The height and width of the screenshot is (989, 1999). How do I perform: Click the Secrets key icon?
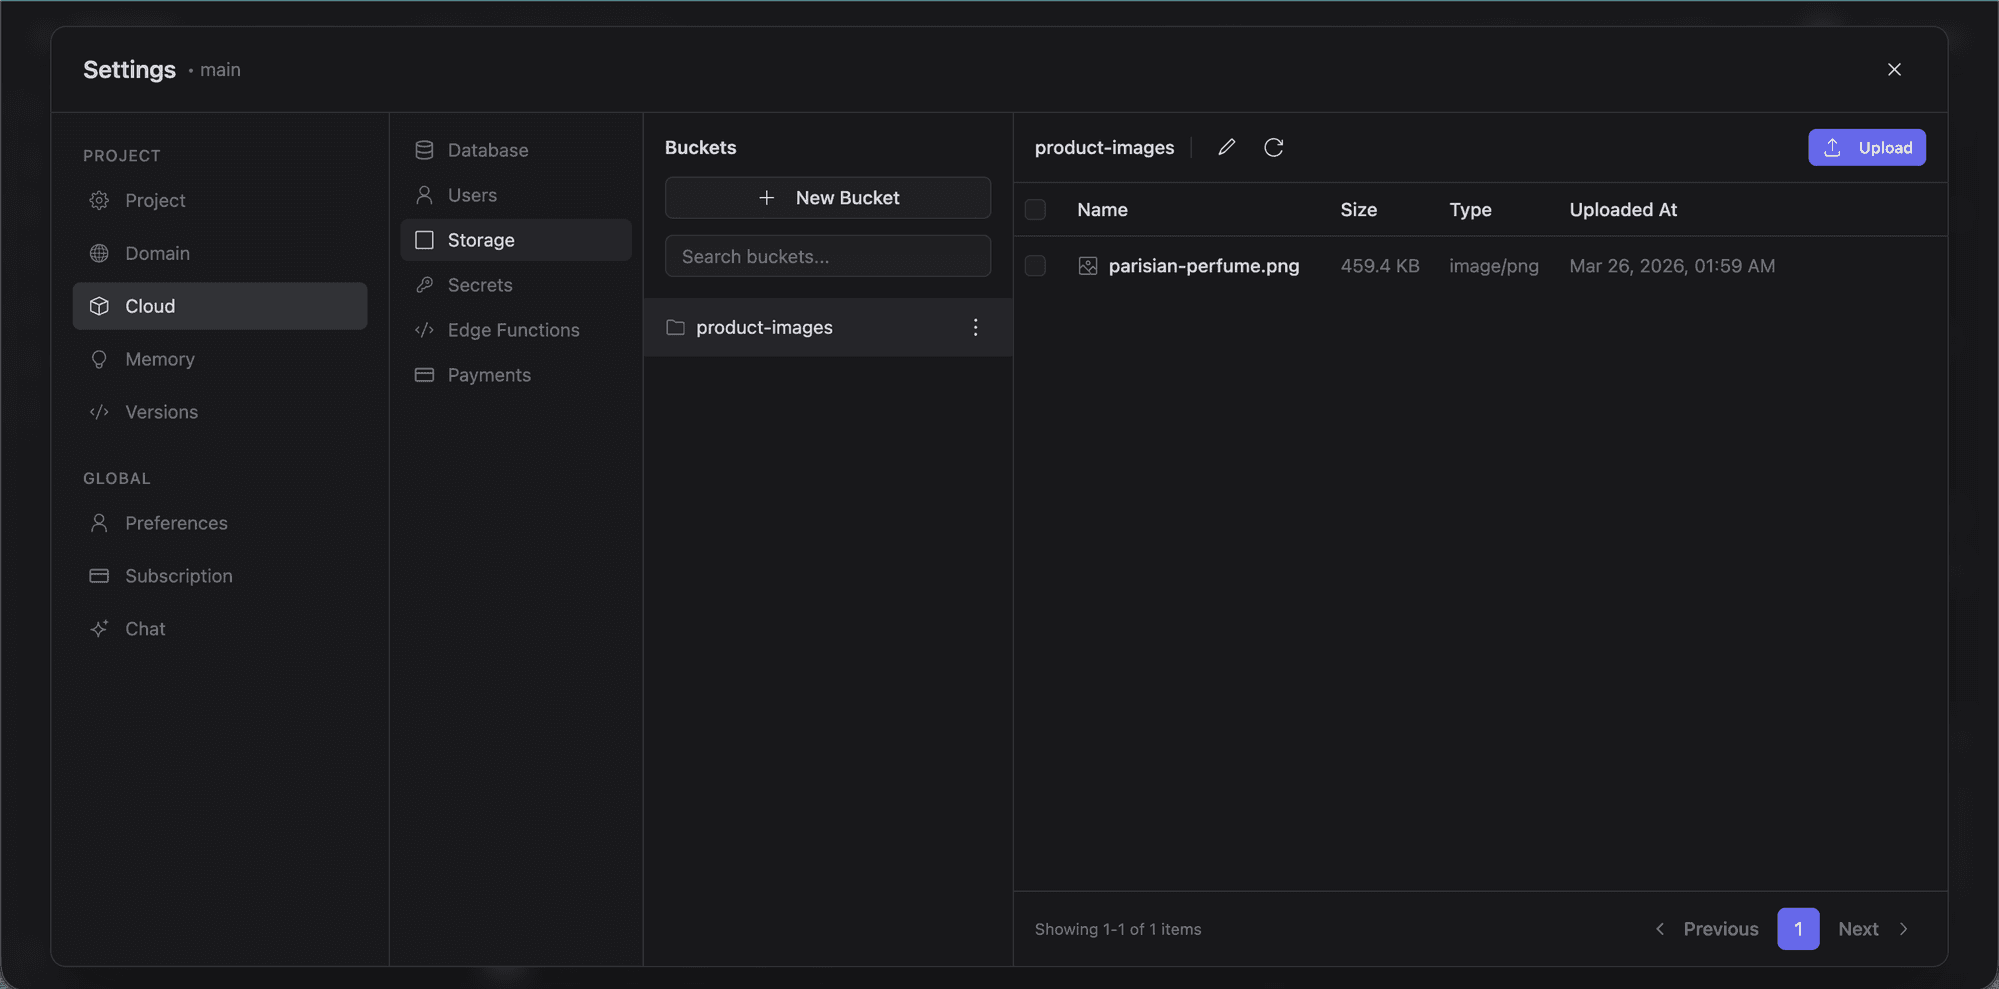(x=424, y=285)
